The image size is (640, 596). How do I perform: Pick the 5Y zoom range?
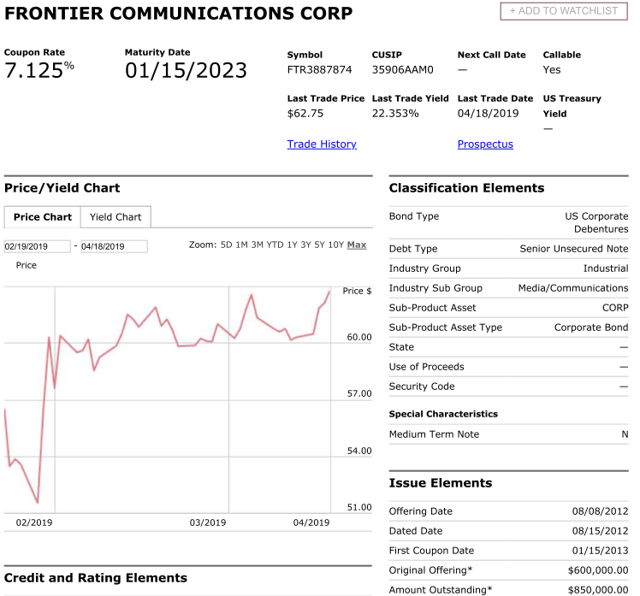(x=320, y=245)
